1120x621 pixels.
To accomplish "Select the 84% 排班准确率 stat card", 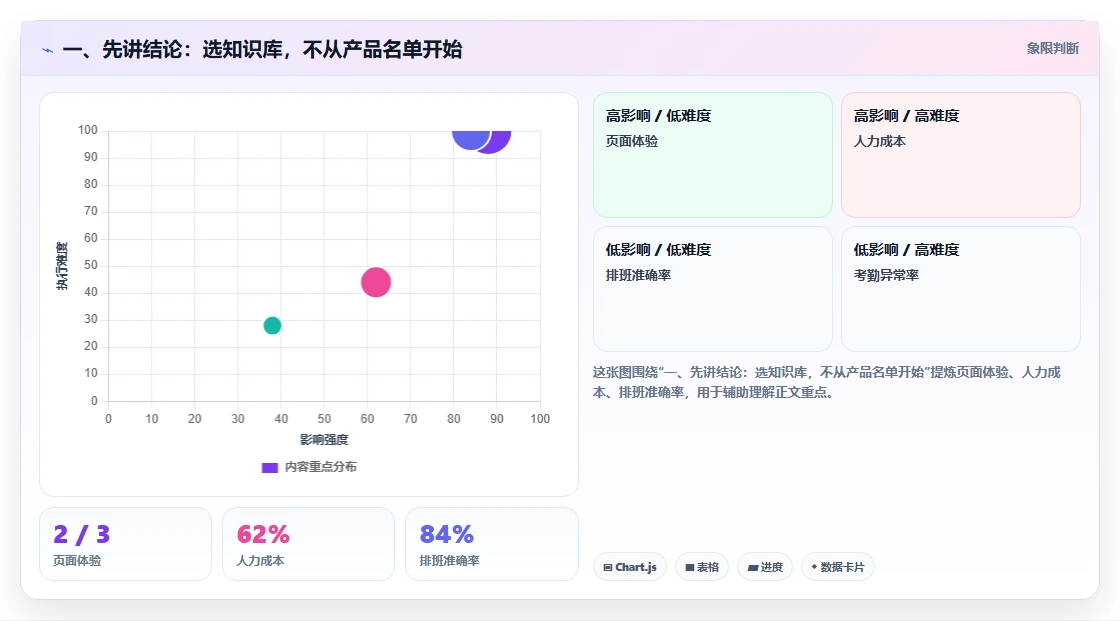I will tap(491, 545).
